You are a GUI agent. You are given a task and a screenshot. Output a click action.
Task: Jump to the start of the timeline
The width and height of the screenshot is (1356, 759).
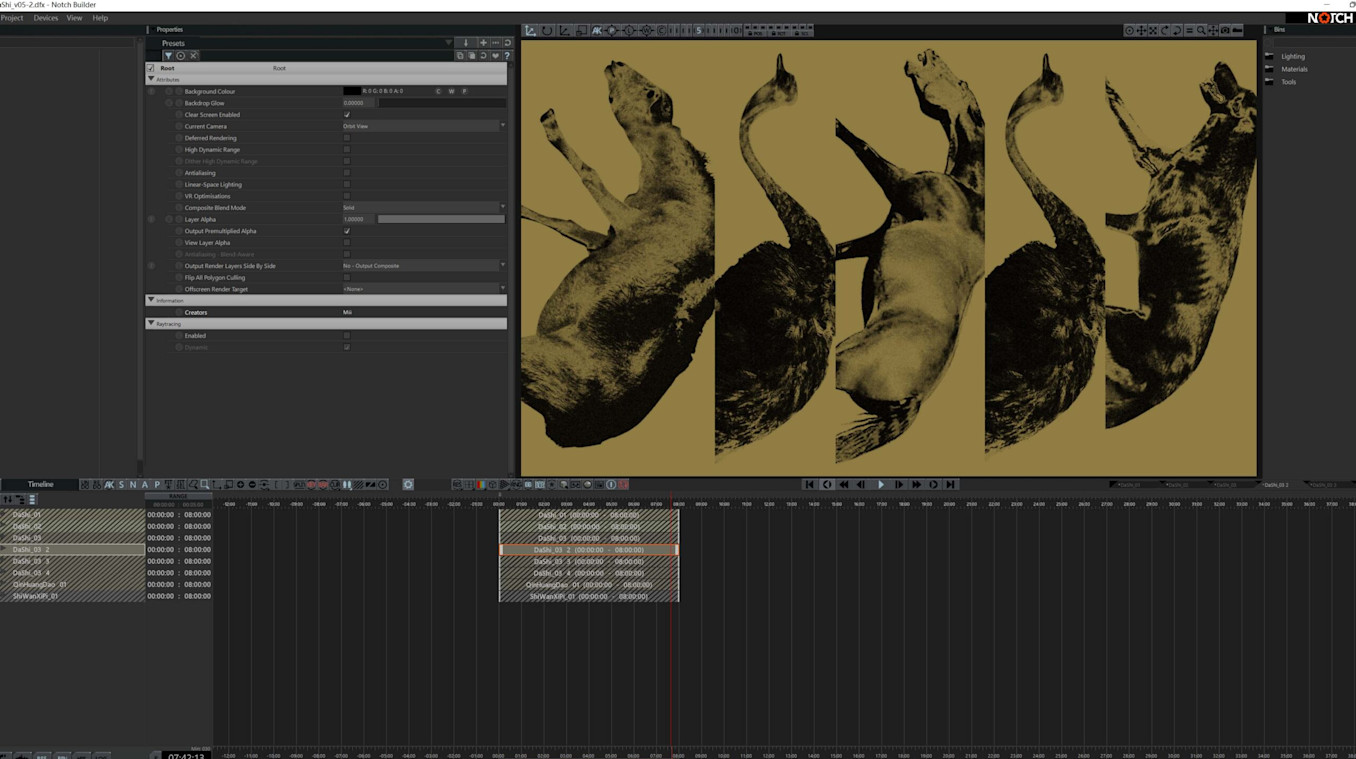pos(810,485)
